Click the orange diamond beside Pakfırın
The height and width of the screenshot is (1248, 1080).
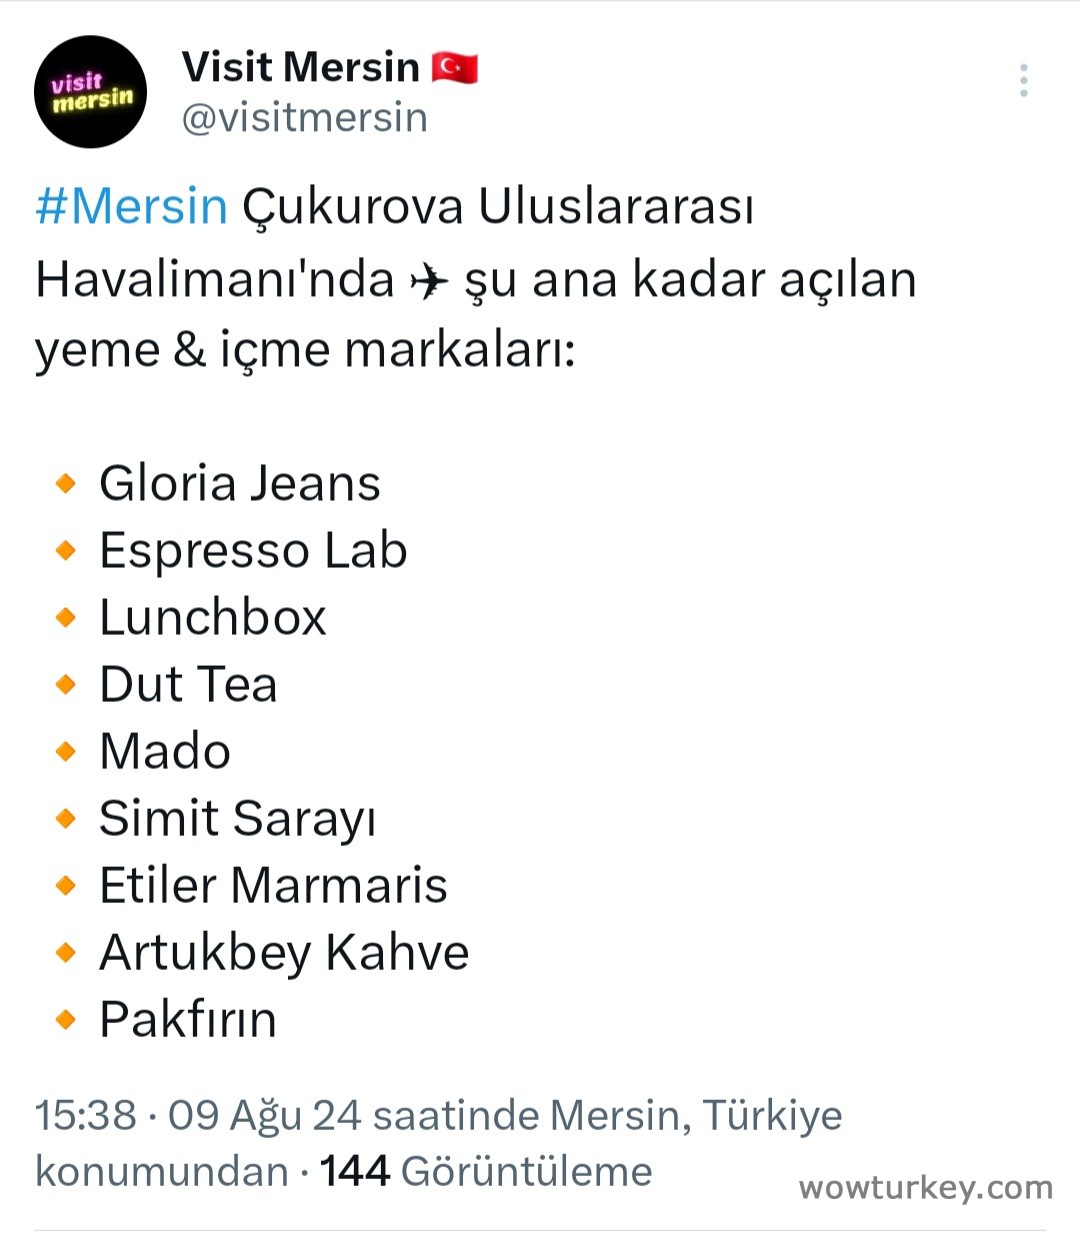pos(66,1020)
